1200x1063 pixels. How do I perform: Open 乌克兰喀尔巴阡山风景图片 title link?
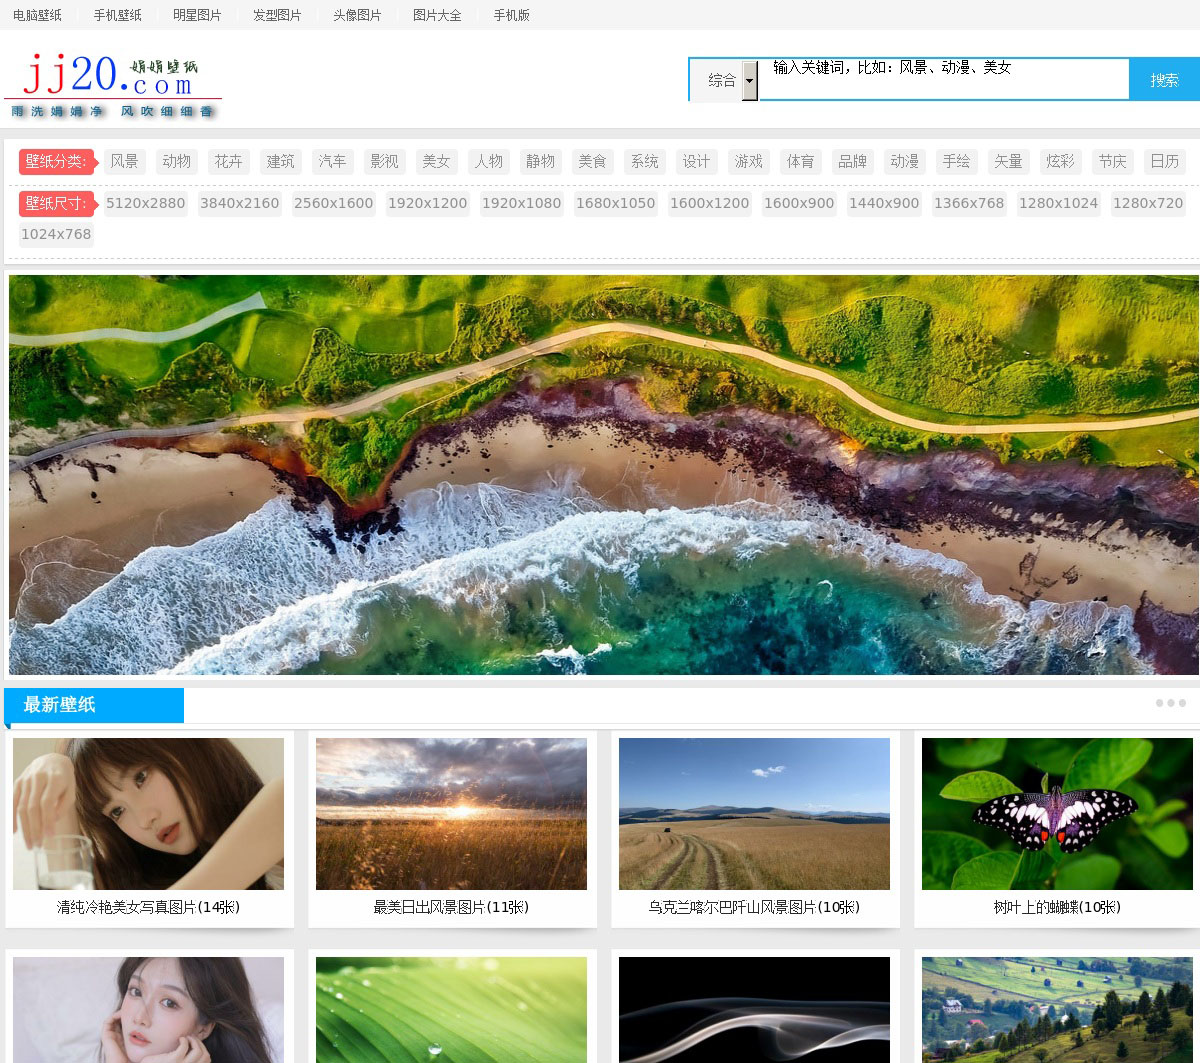point(754,908)
